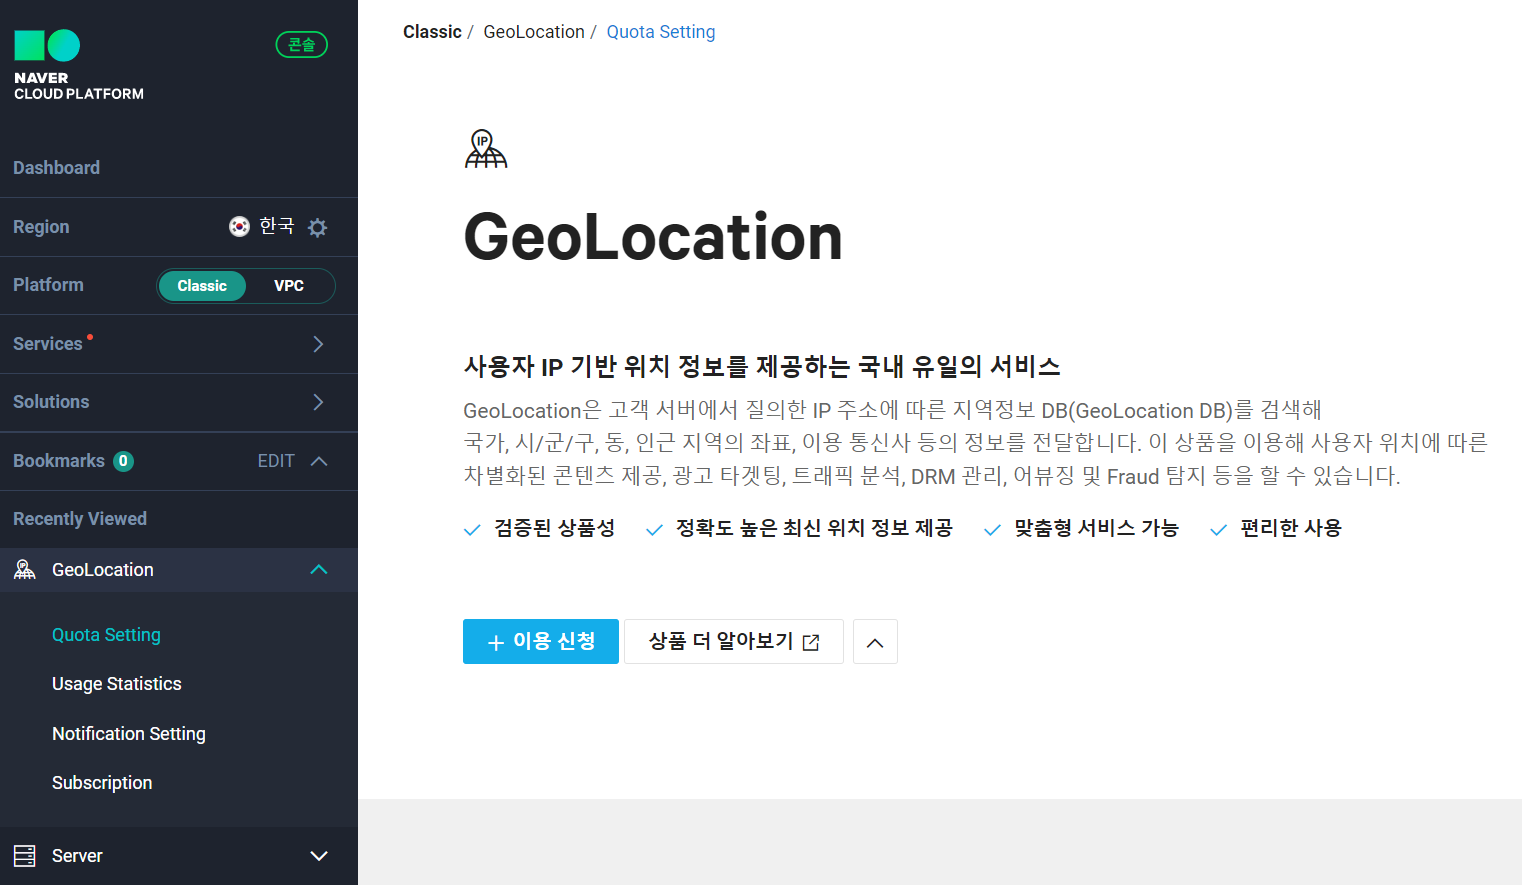Click the GeoLocation sidebar icon
The height and width of the screenshot is (885, 1522).
pyautogui.click(x=25, y=570)
